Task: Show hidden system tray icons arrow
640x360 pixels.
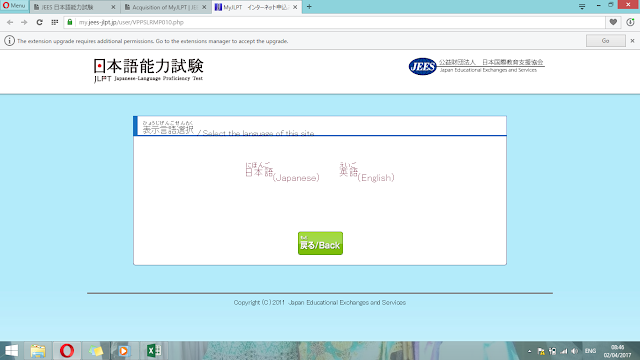Action: pyautogui.click(x=529, y=351)
